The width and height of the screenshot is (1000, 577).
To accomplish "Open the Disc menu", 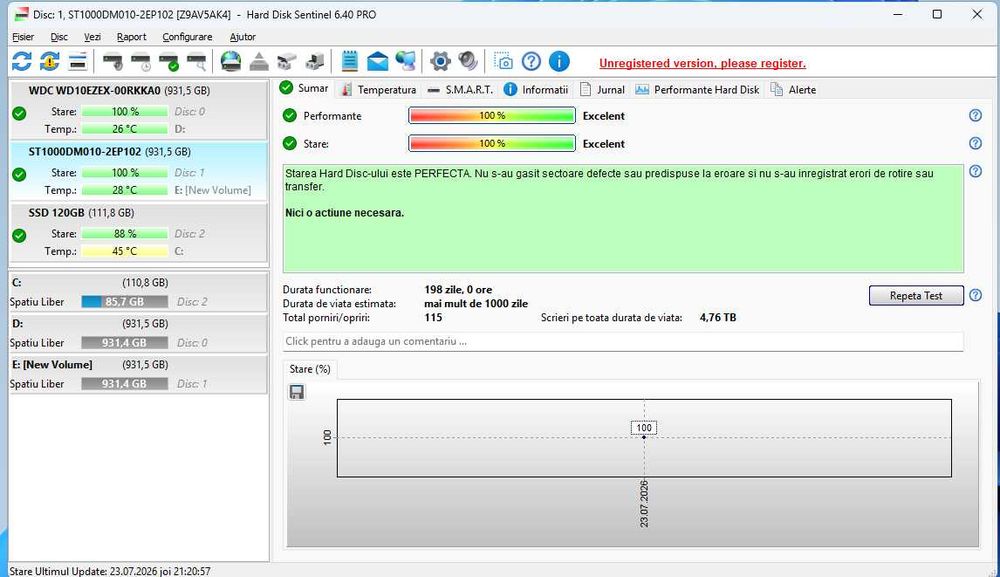I will point(59,37).
